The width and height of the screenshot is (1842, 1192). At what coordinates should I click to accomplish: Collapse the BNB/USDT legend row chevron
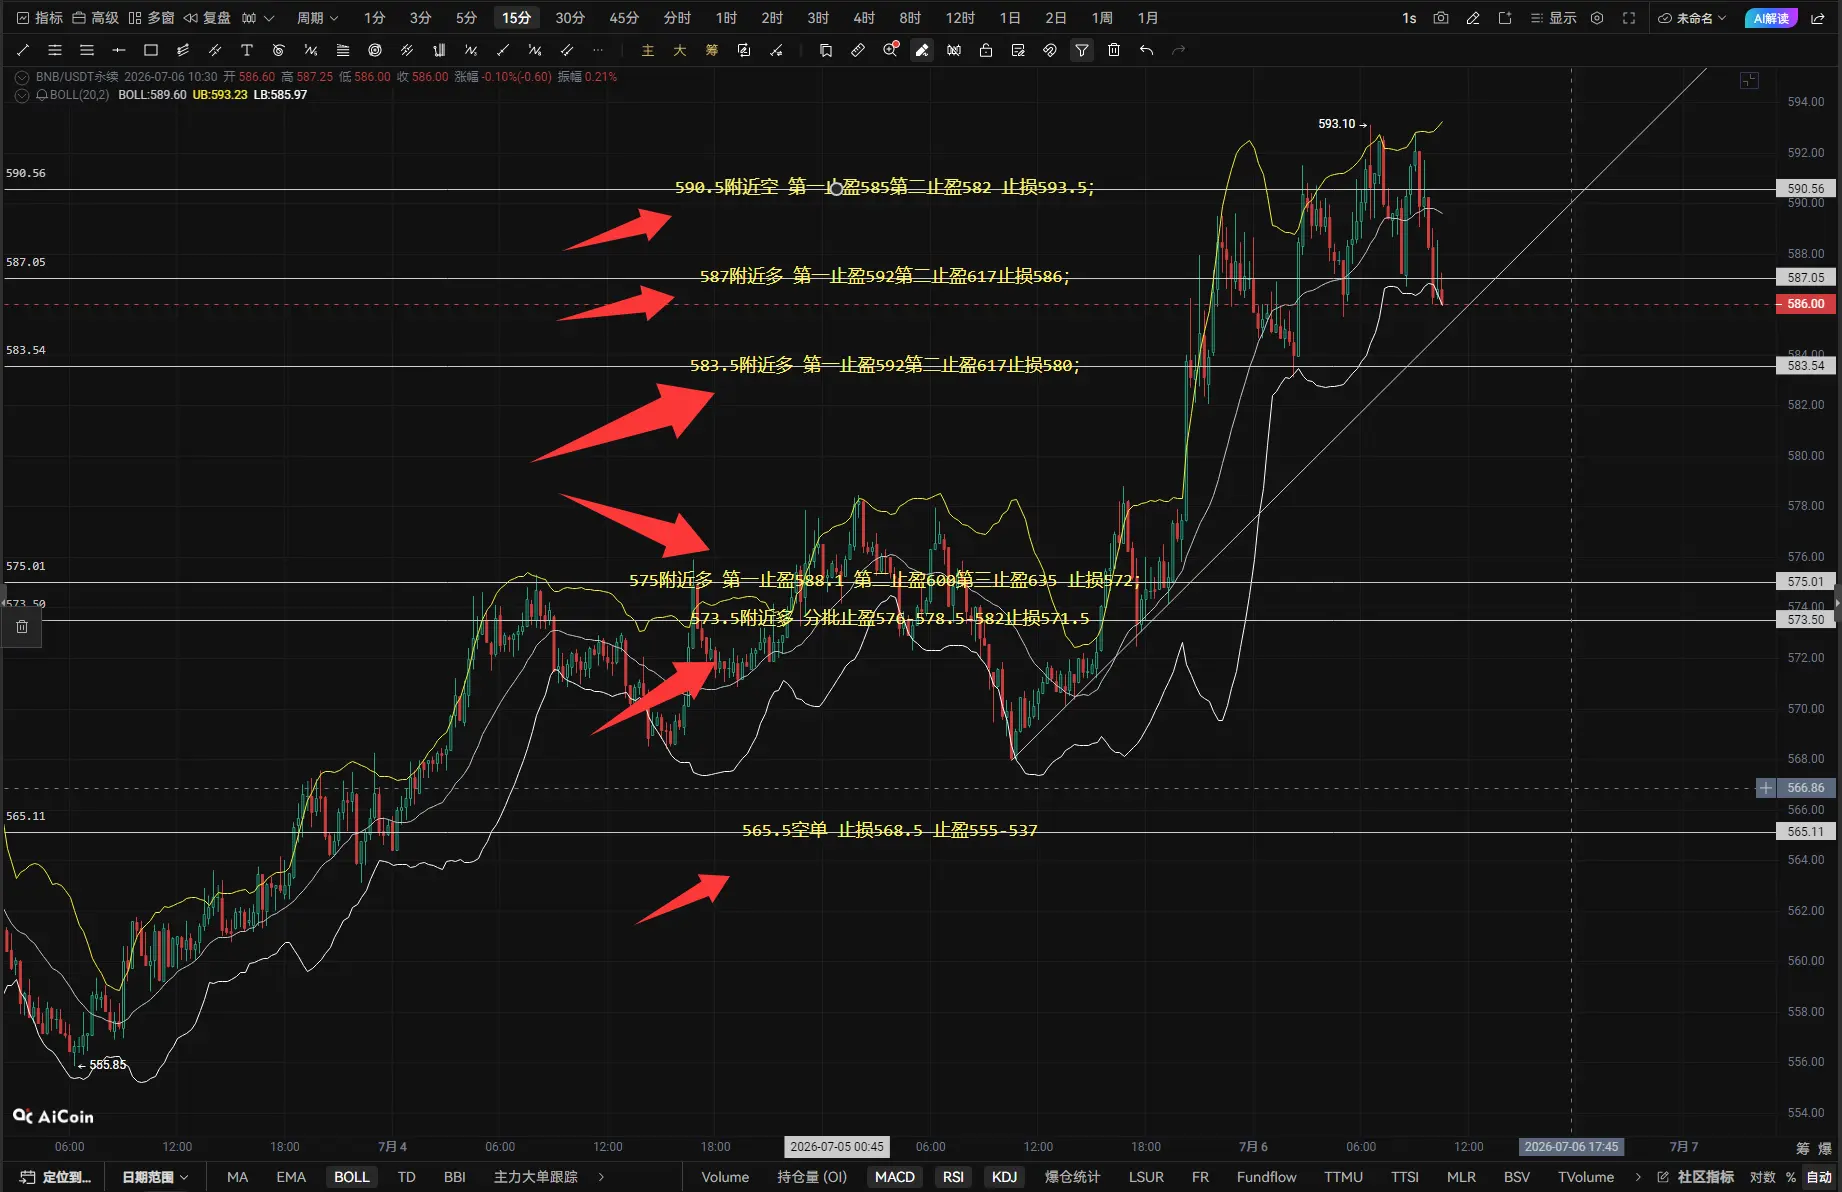point(22,77)
